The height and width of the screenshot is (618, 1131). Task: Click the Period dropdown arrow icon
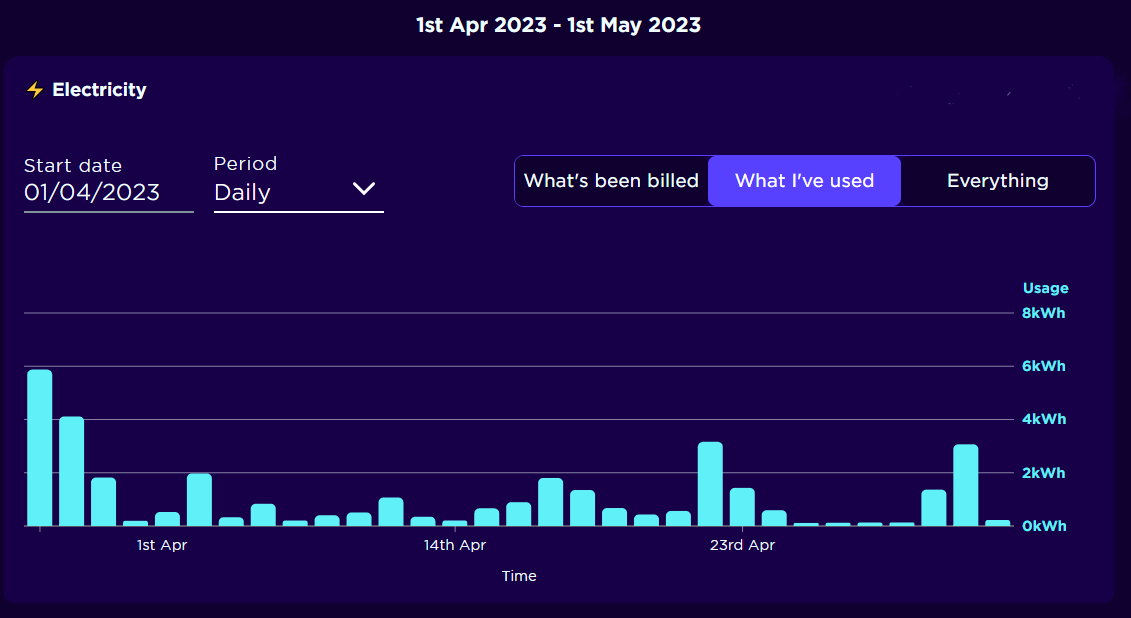point(364,188)
